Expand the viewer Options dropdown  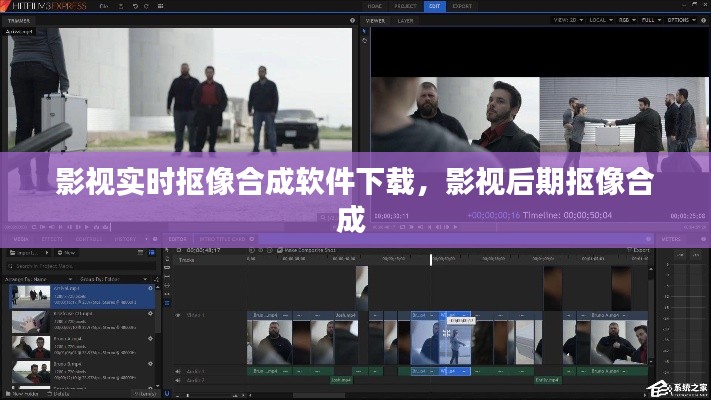[x=682, y=19]
